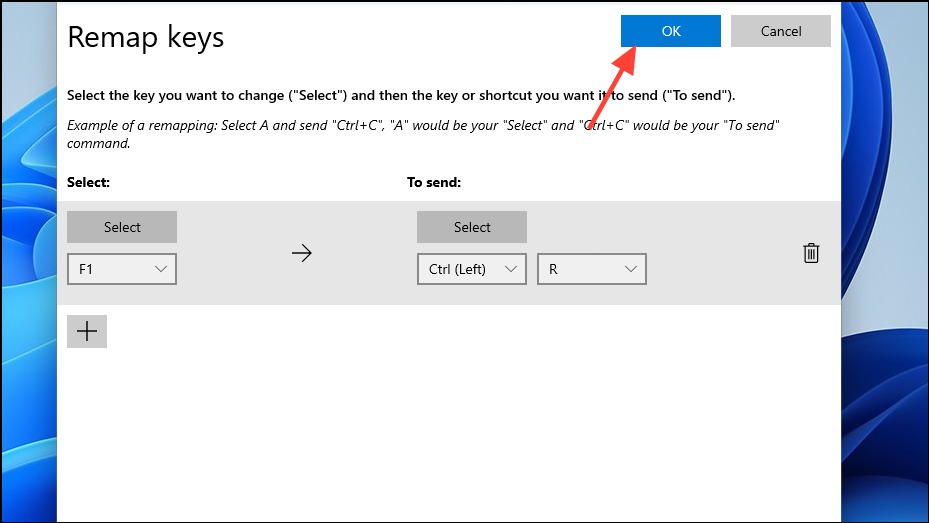Click the "Select:" column label
This screenshot has width=929, height=523.
click(88, 182)
